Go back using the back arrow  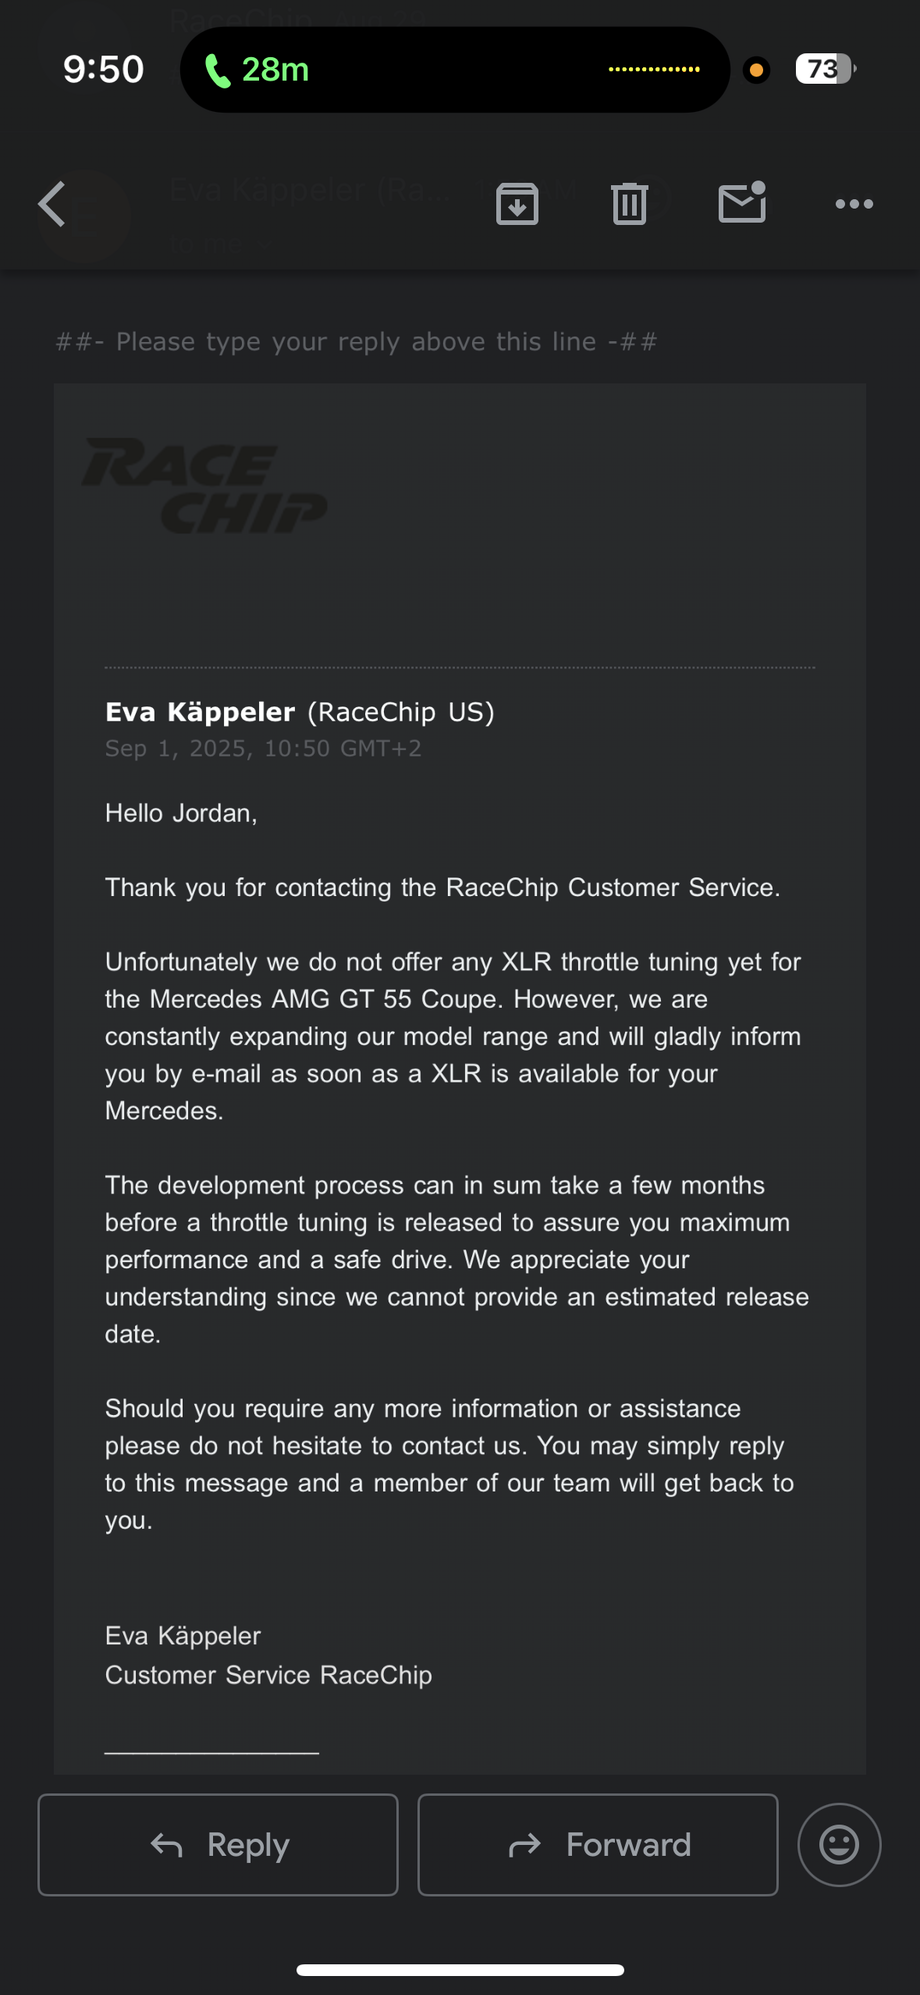(52, 204)
